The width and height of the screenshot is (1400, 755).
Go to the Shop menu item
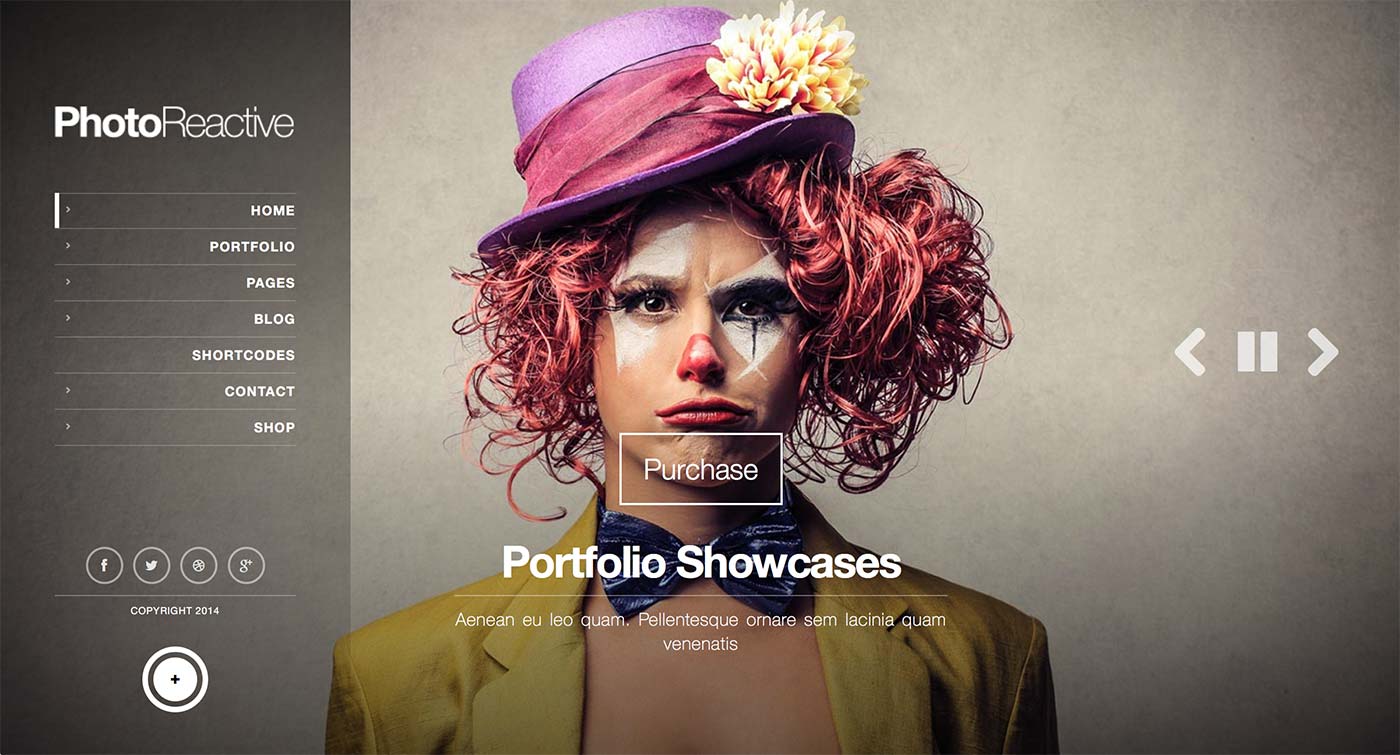coord(175,427)
